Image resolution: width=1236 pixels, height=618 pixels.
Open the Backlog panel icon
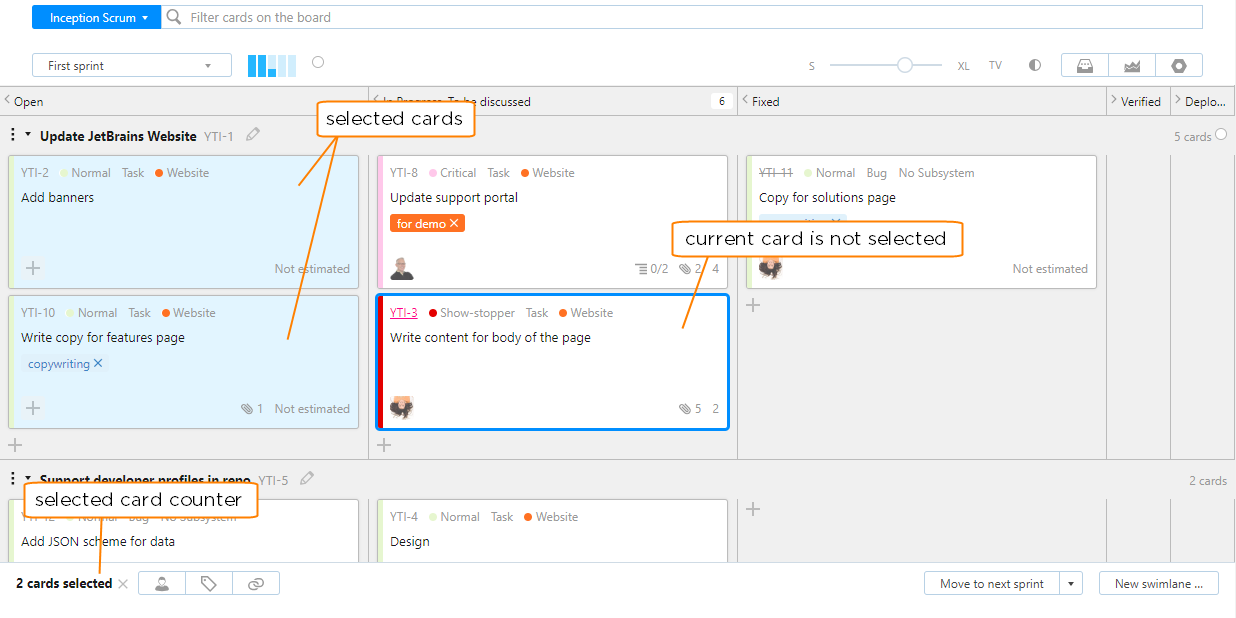click(x=1084, y=65)
